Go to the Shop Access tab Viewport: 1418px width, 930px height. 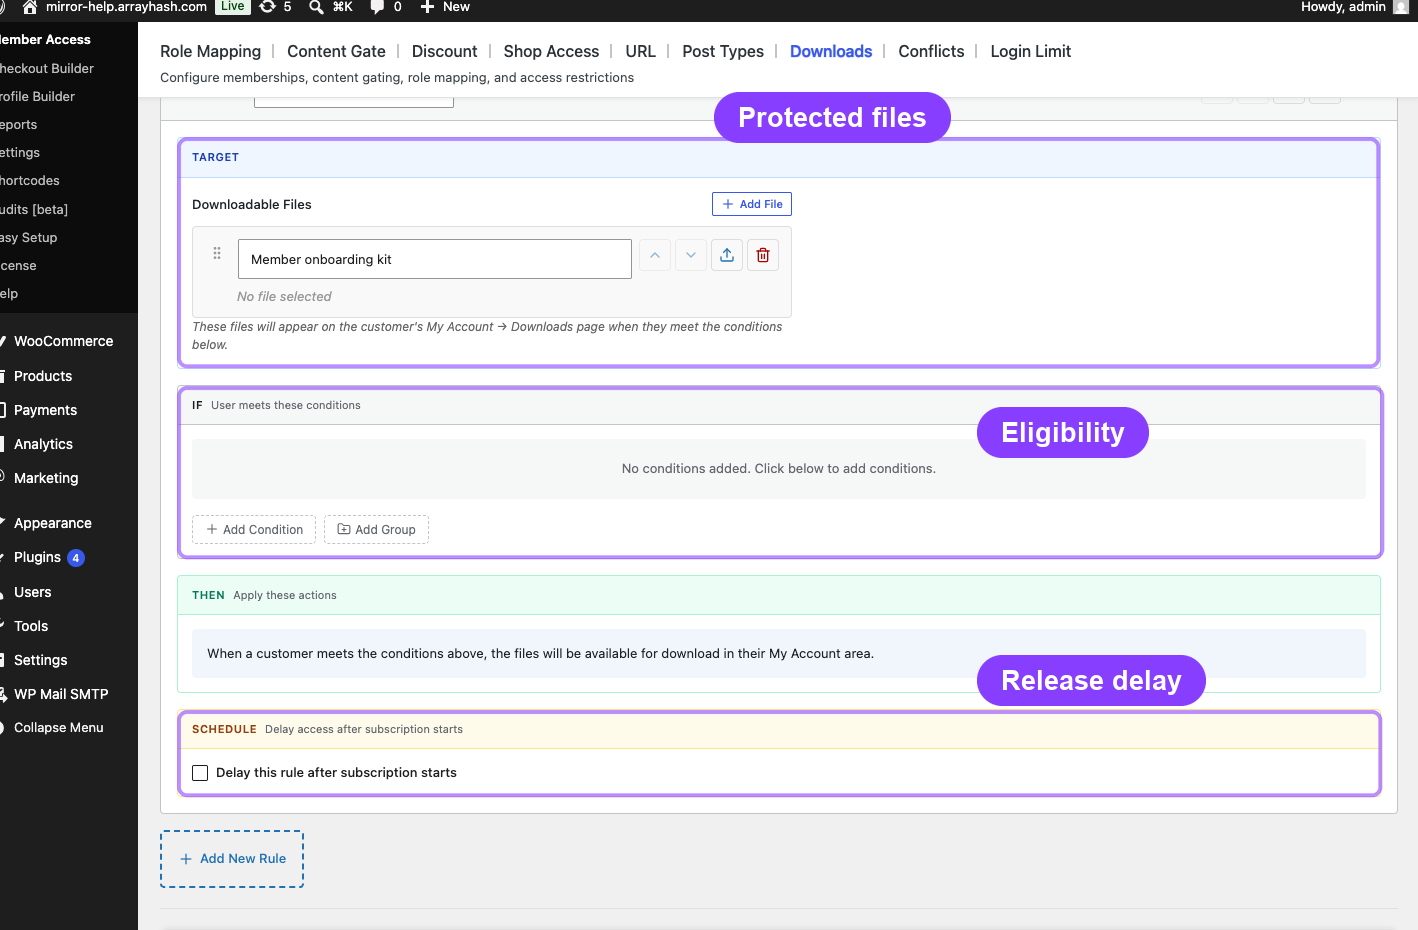tap(551, 51)
